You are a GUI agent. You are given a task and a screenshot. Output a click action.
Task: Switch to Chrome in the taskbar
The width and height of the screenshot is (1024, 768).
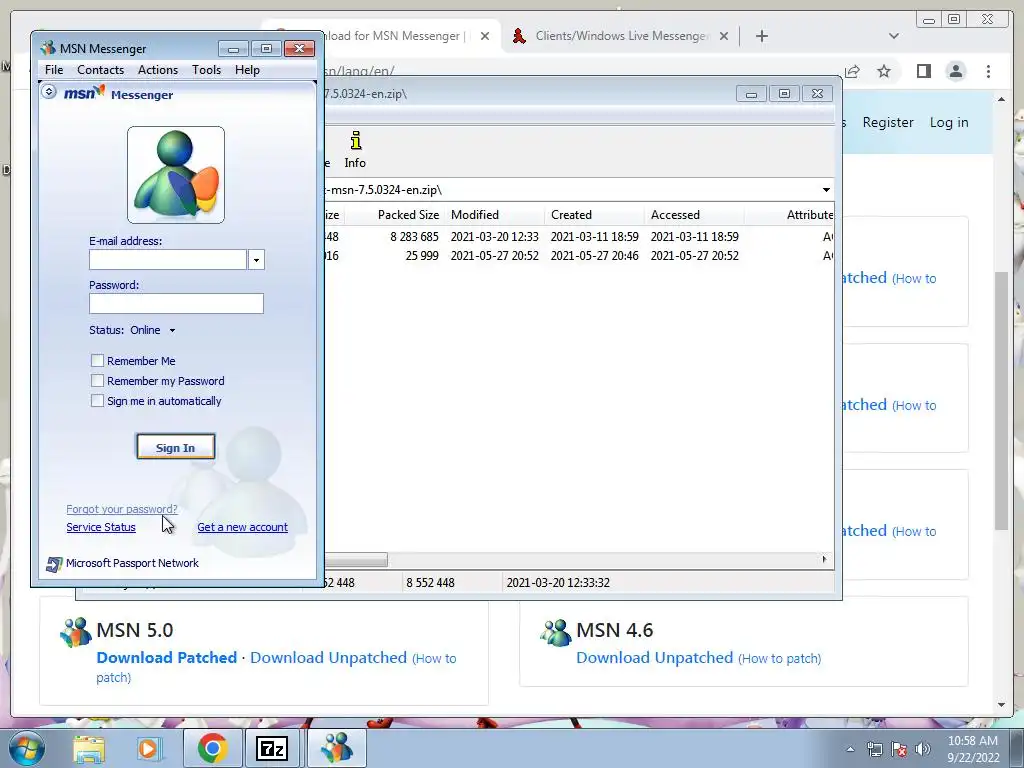(x=212, y=748)
